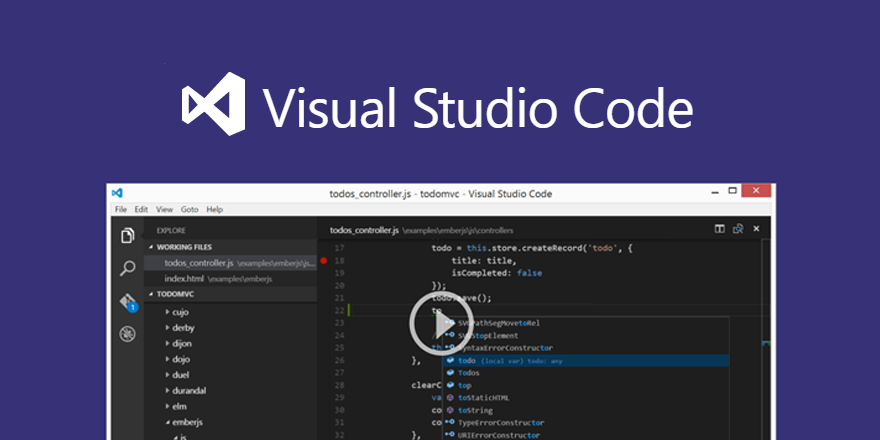880x440 pixels.
Task: Open the Debug view icon
Action: pyautogui.click(x=127, y=334)
